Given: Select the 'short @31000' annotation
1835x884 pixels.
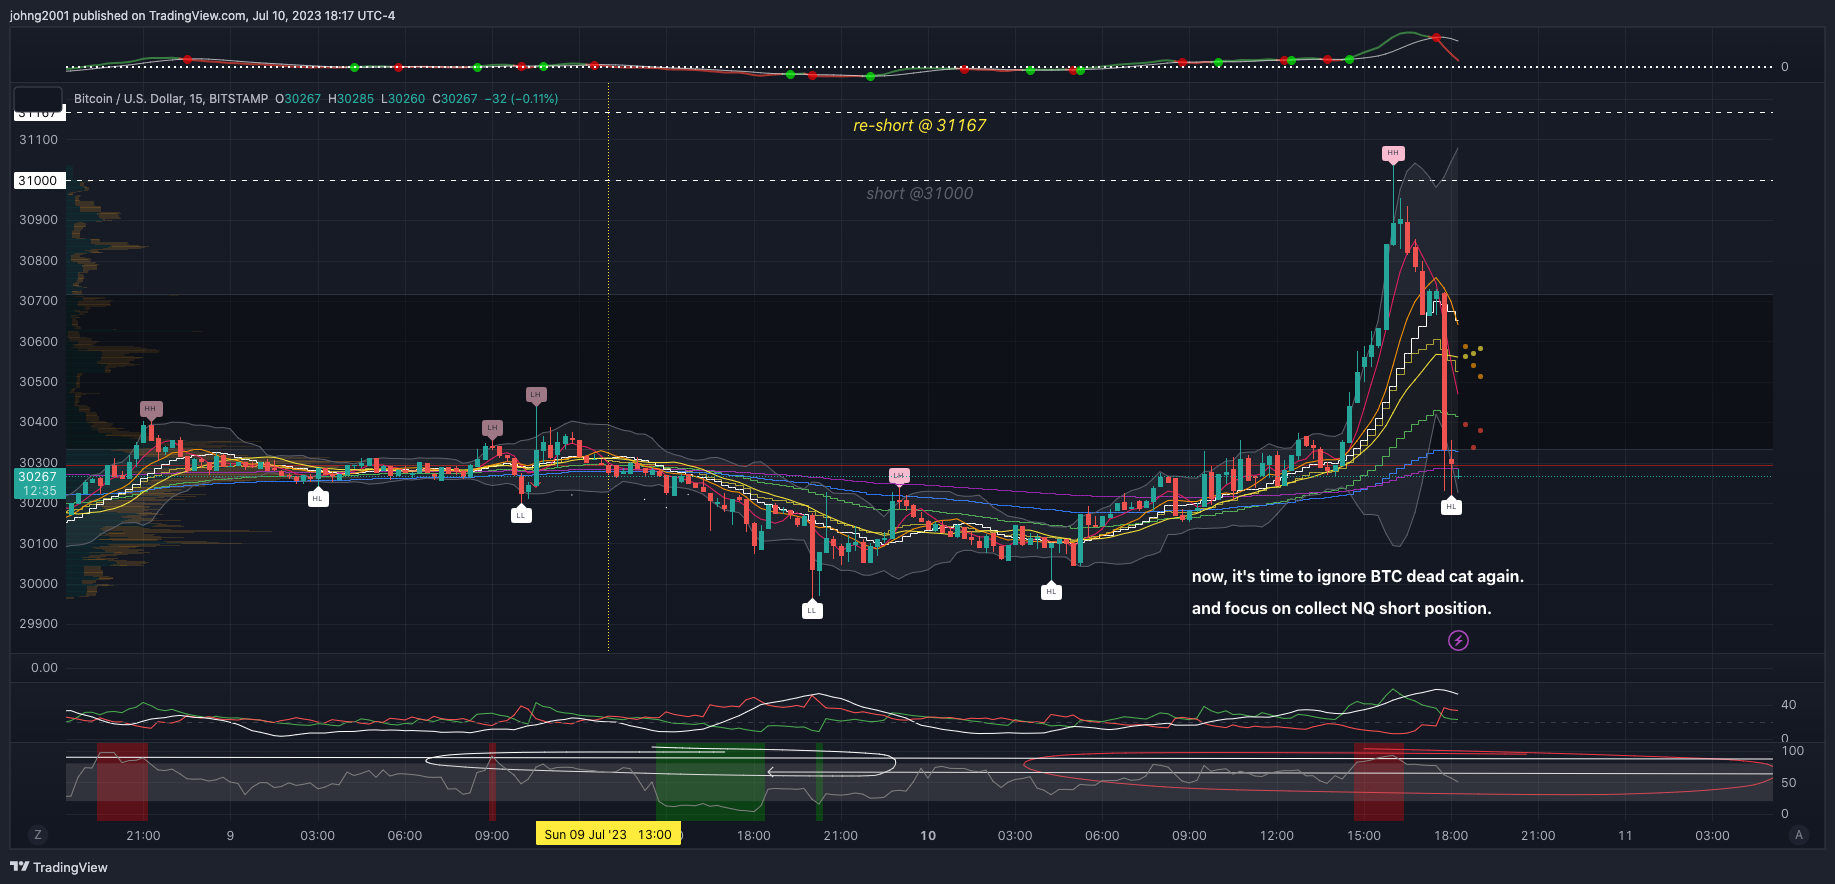Looking at the screenshot, I should click(919, 193).
